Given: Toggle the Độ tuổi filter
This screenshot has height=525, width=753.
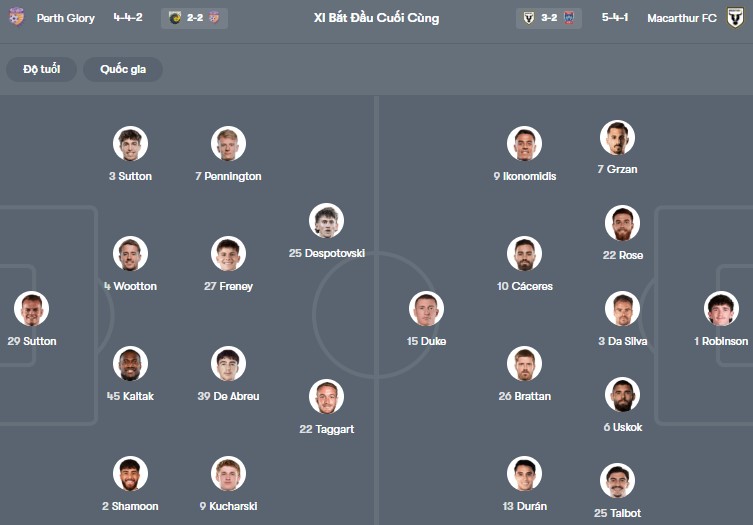Looking at the screenshot, I should [41, 69].
